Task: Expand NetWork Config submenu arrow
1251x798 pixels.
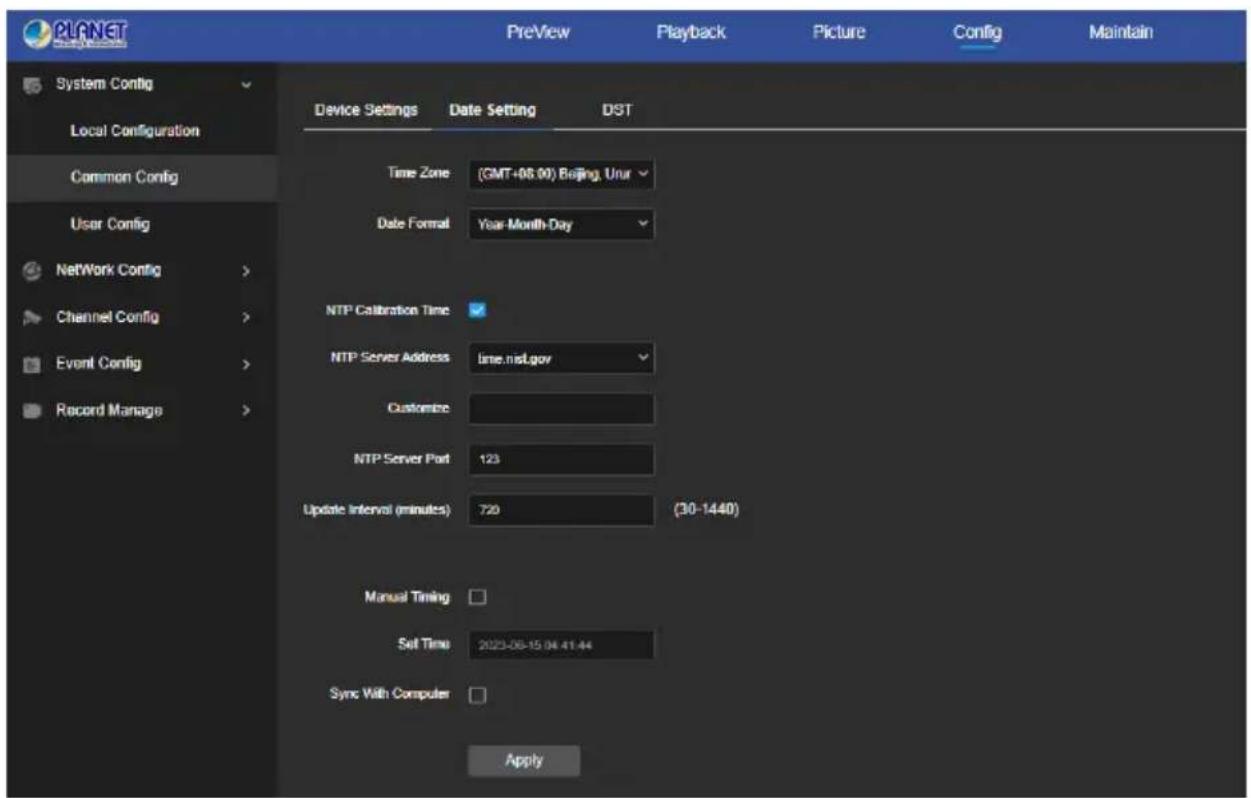Action: pos(247,270)
